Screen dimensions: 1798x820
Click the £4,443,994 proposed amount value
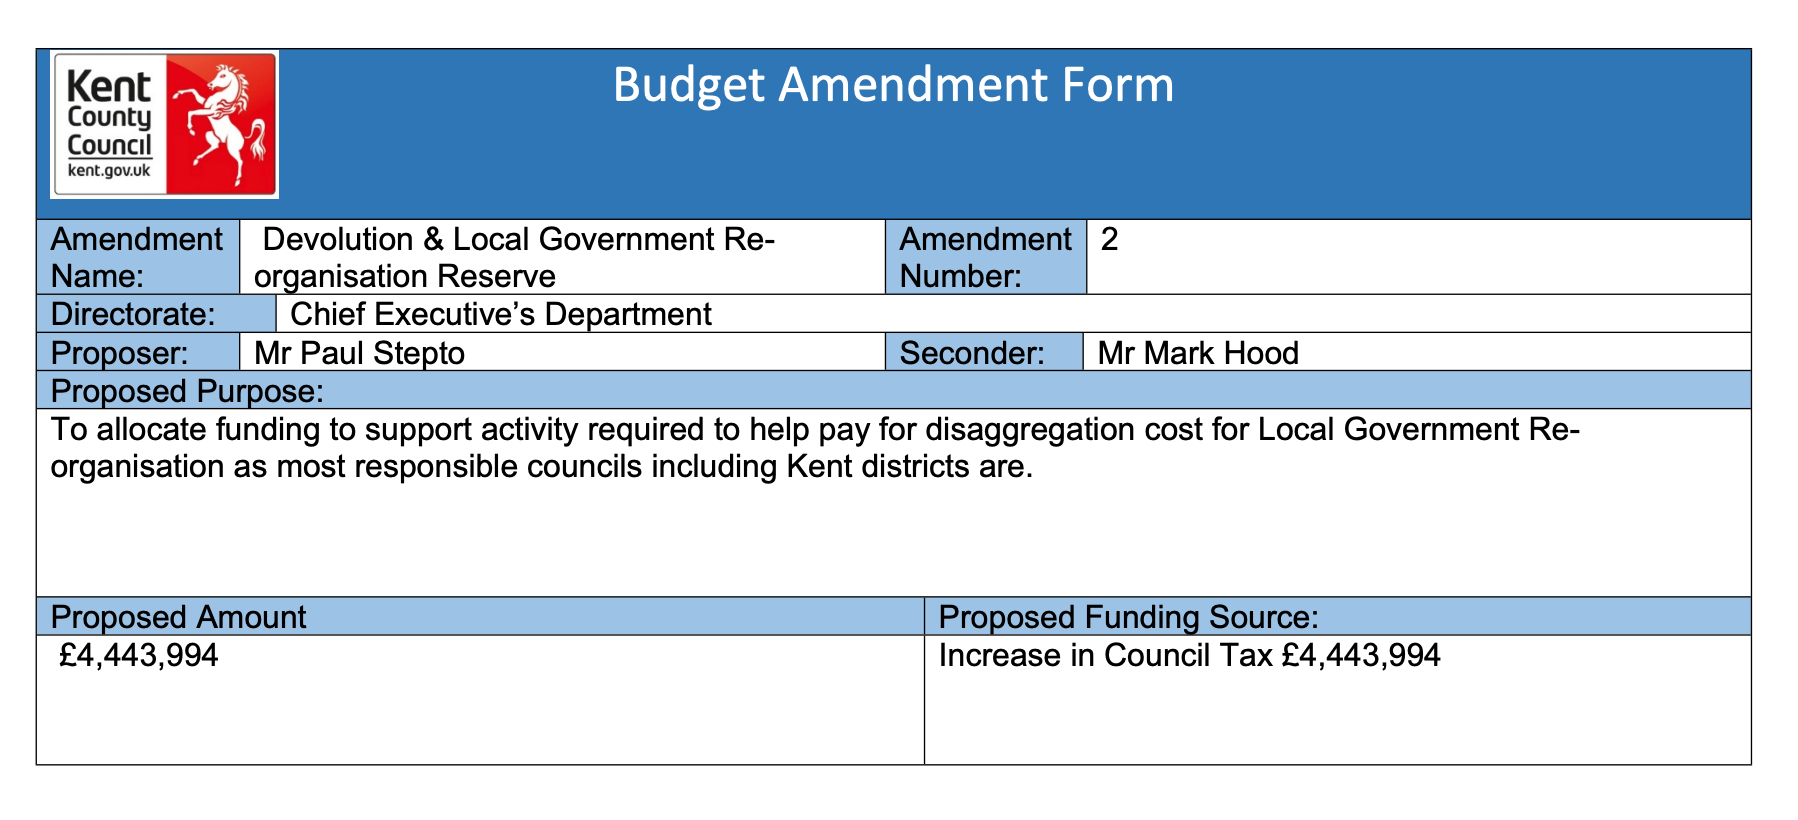pos(139,656)
